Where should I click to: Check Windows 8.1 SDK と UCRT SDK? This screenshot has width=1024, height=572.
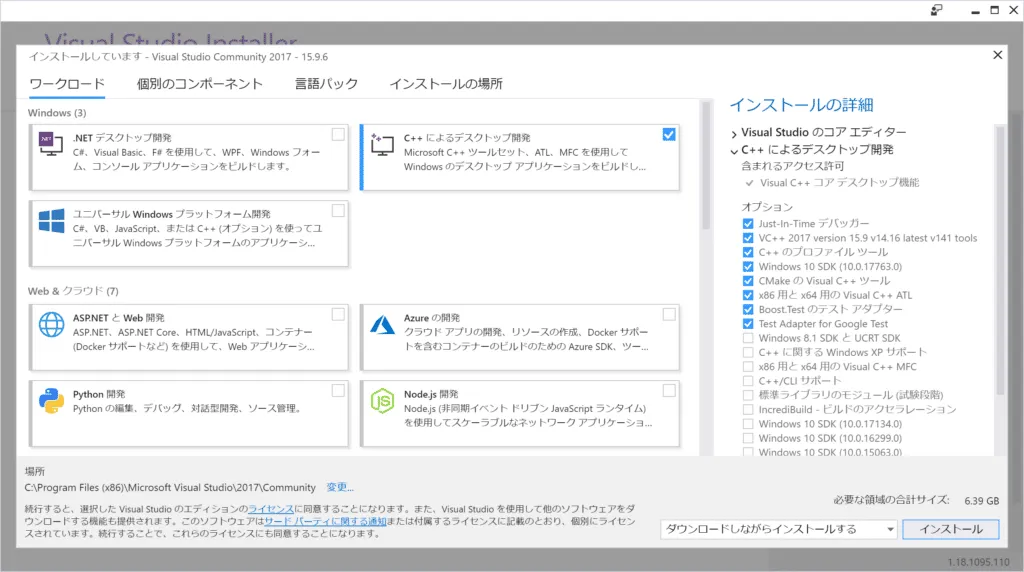point(748,338)
